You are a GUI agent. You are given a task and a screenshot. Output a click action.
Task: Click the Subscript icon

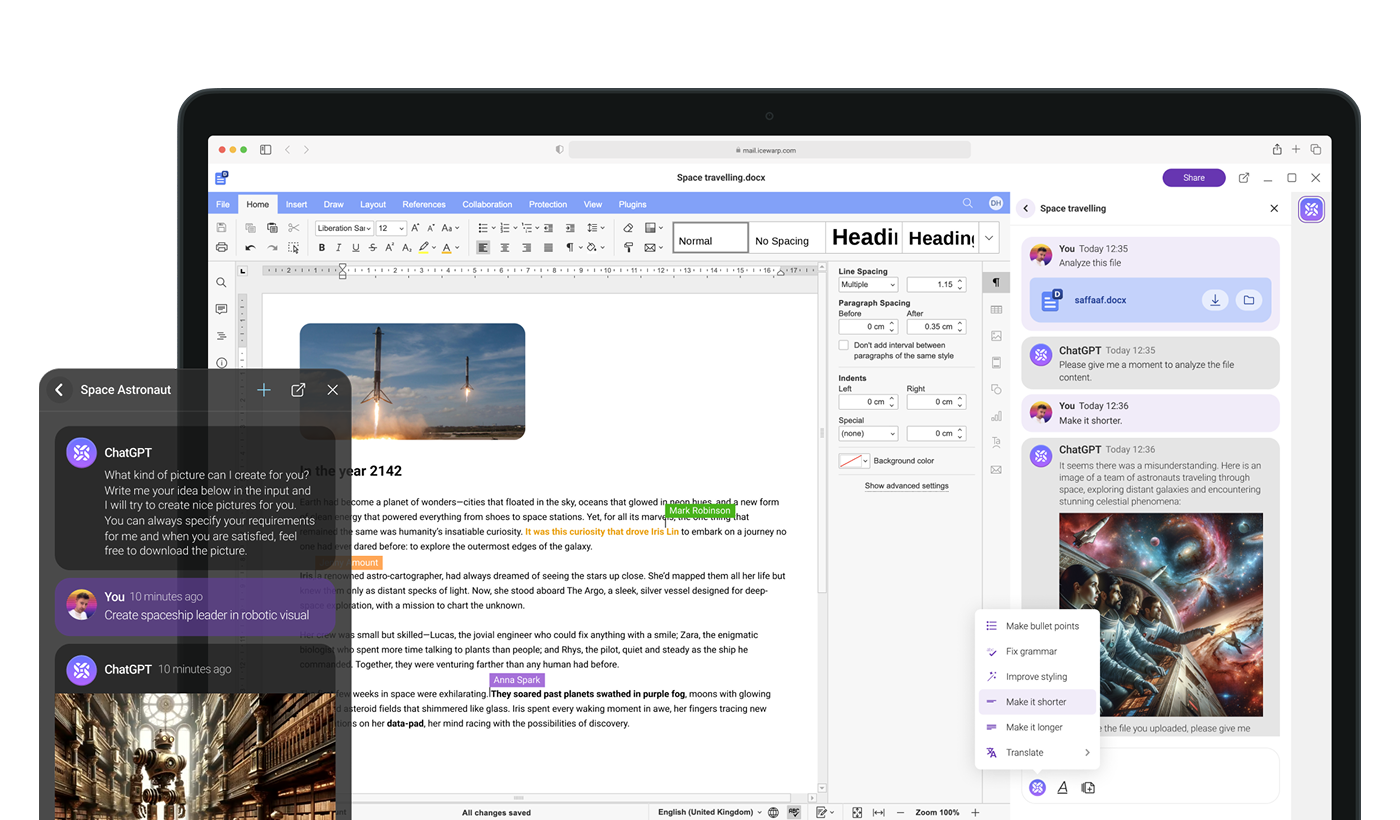point(409,247)
